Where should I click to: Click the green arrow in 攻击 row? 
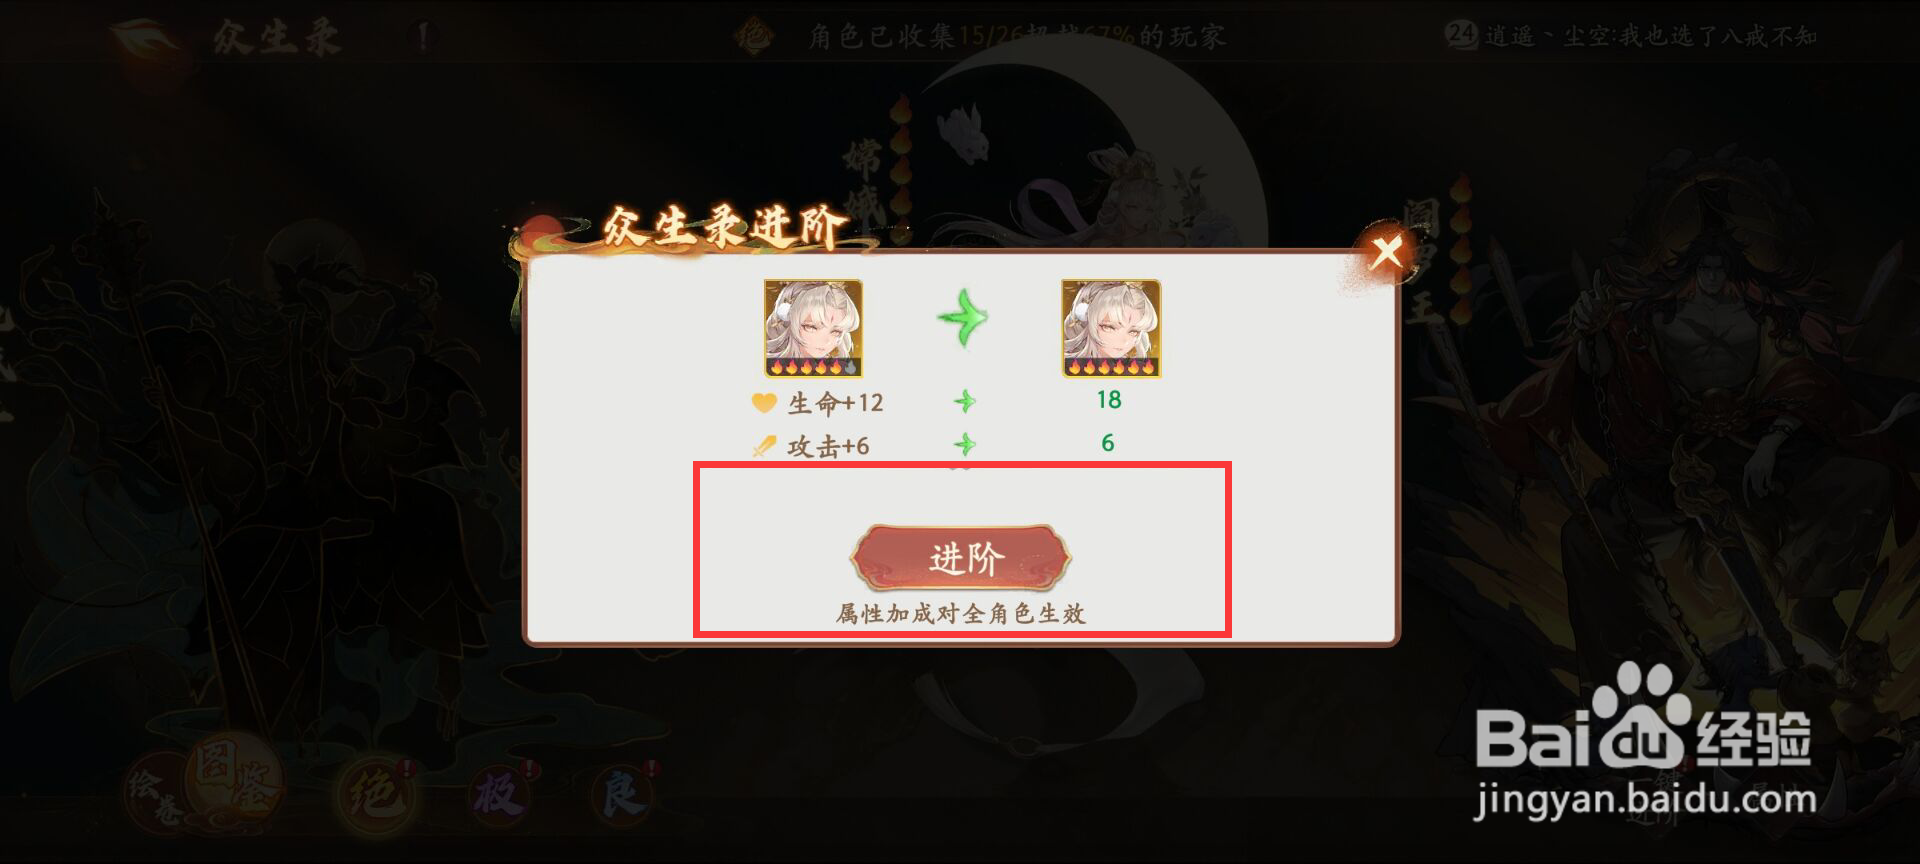point(964,444)
